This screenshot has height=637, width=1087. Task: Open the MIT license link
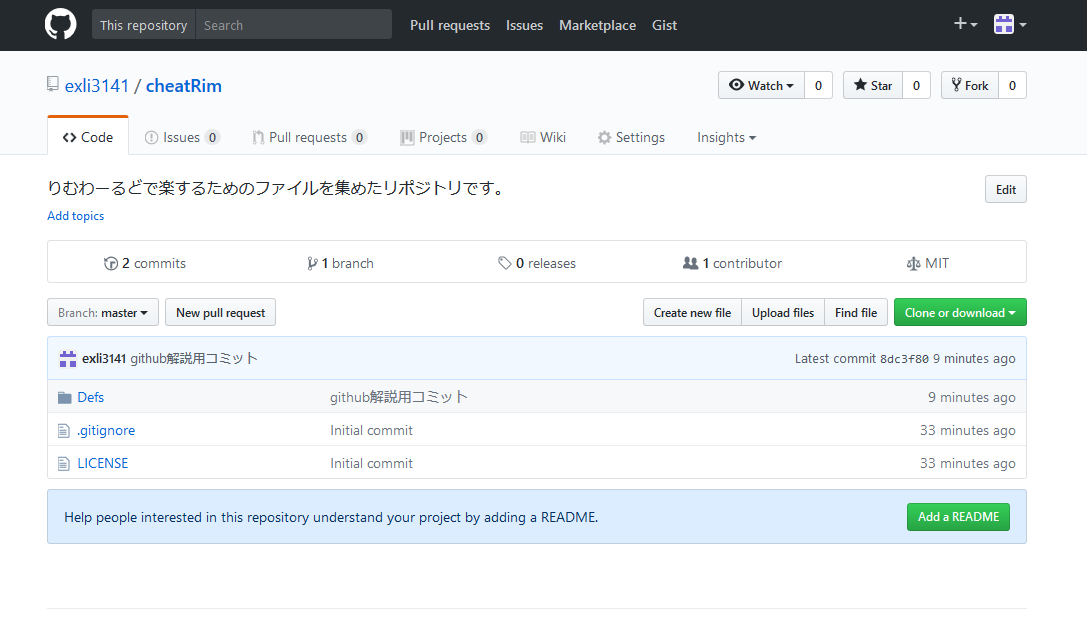click(928, 263)
